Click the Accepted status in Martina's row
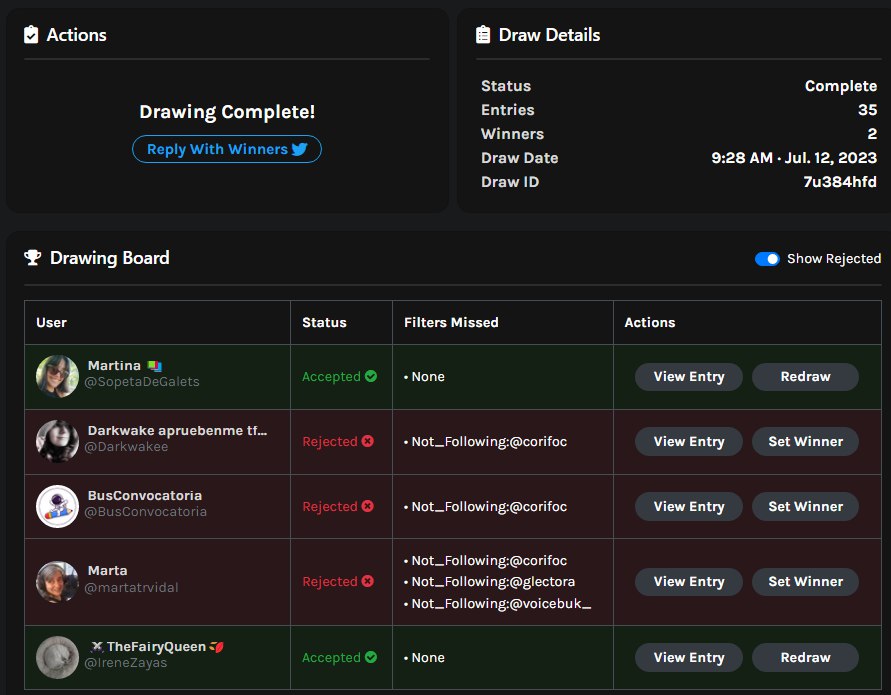The image size is (891, 695). pos(339,377)
